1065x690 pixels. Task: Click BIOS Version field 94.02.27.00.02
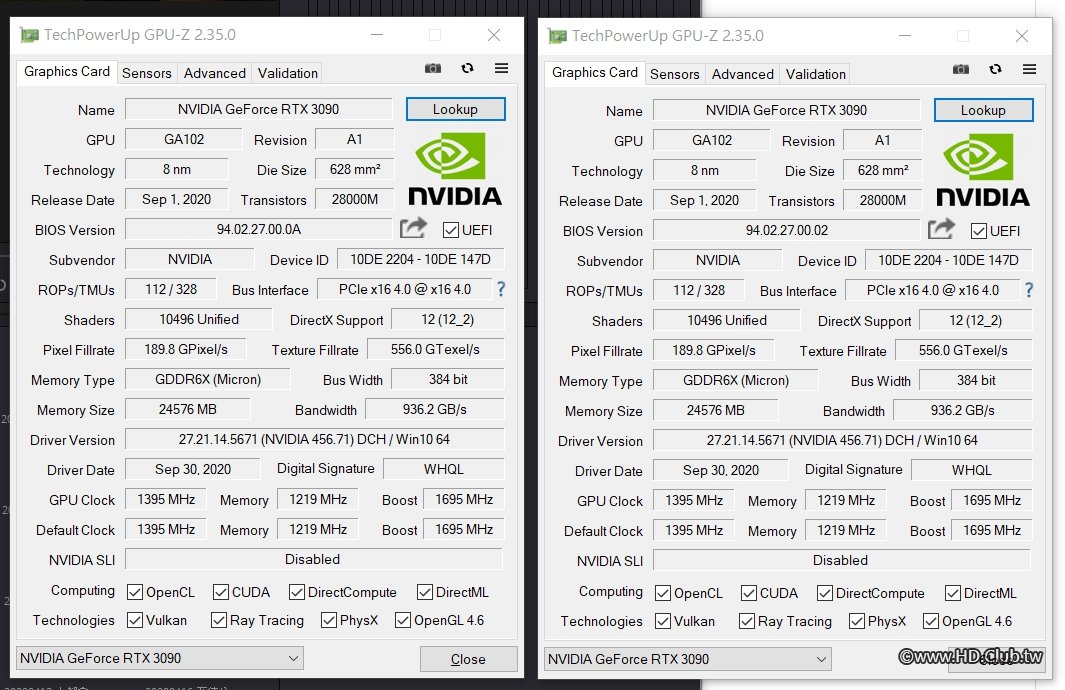pos(787,230)
